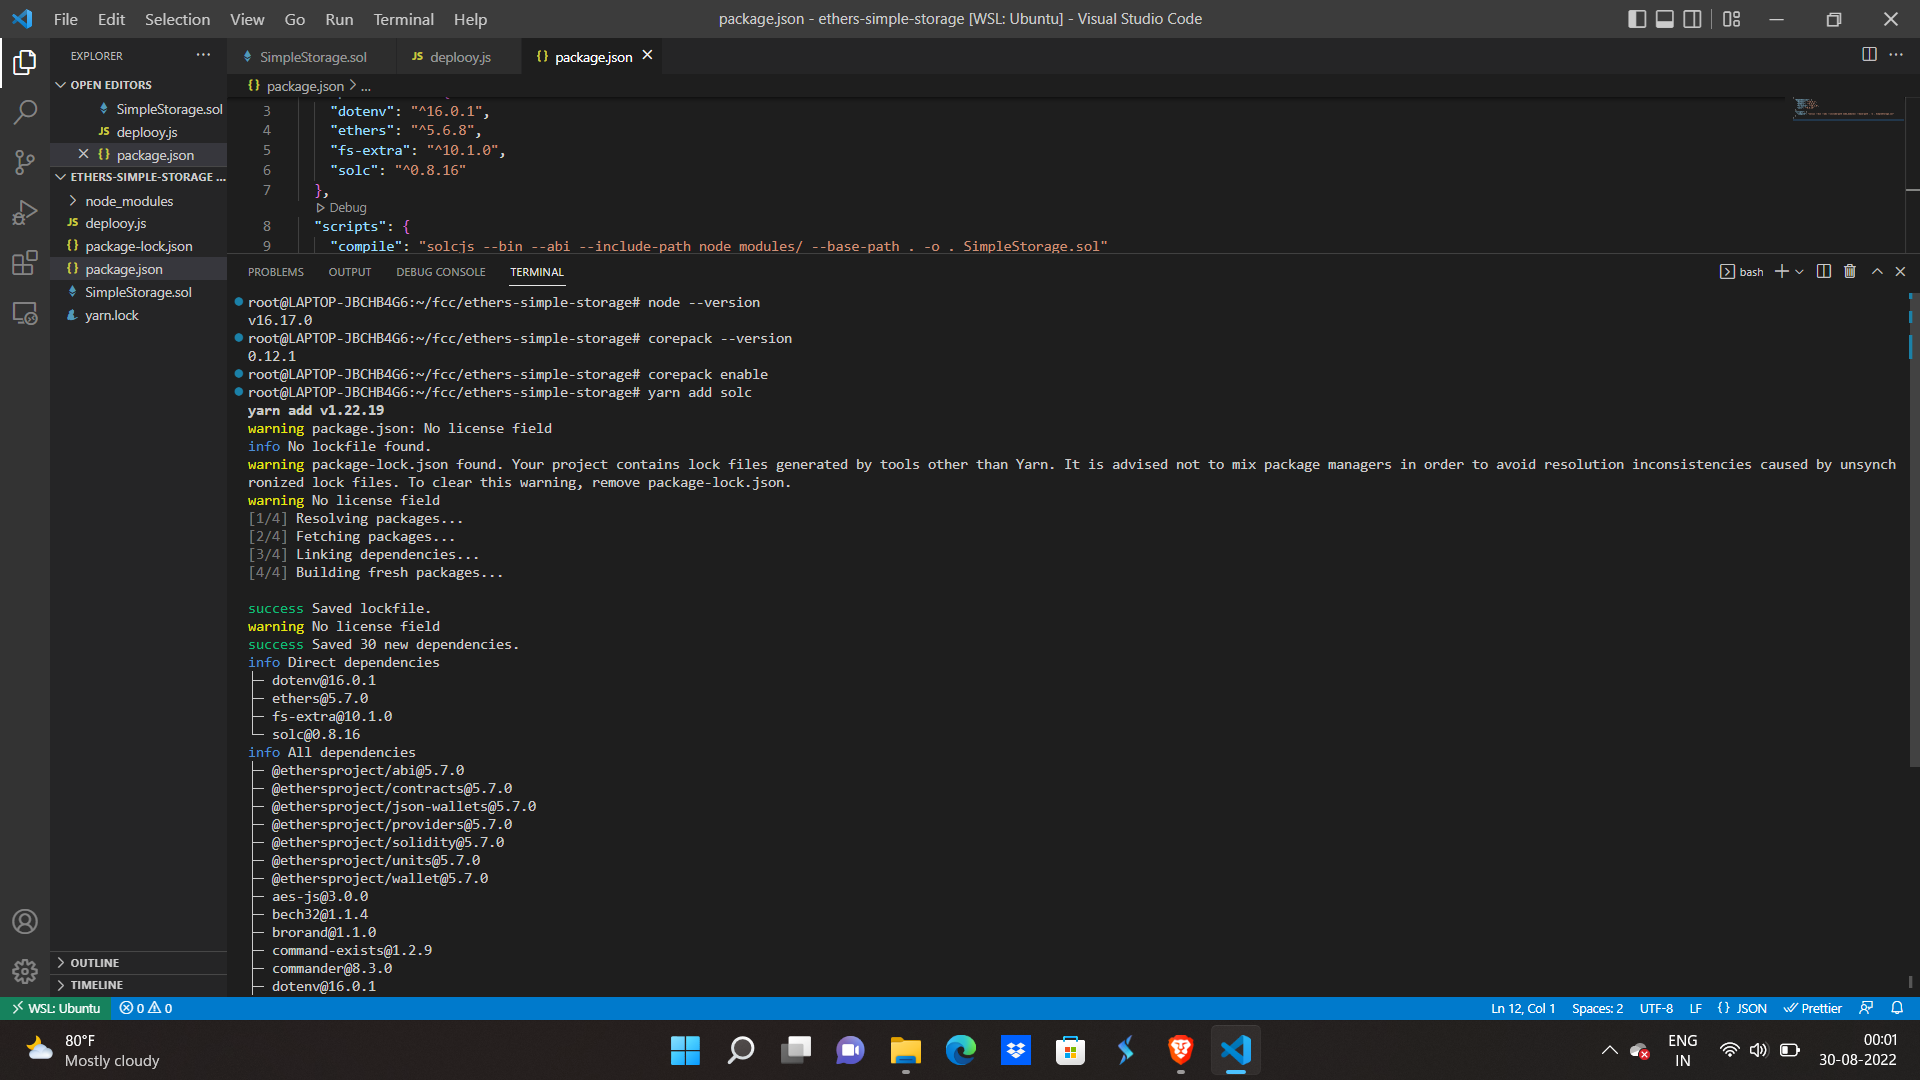Open the File menu
Image resolution: width=1920 pixels, height=1080 pixels.
[65, 19]
